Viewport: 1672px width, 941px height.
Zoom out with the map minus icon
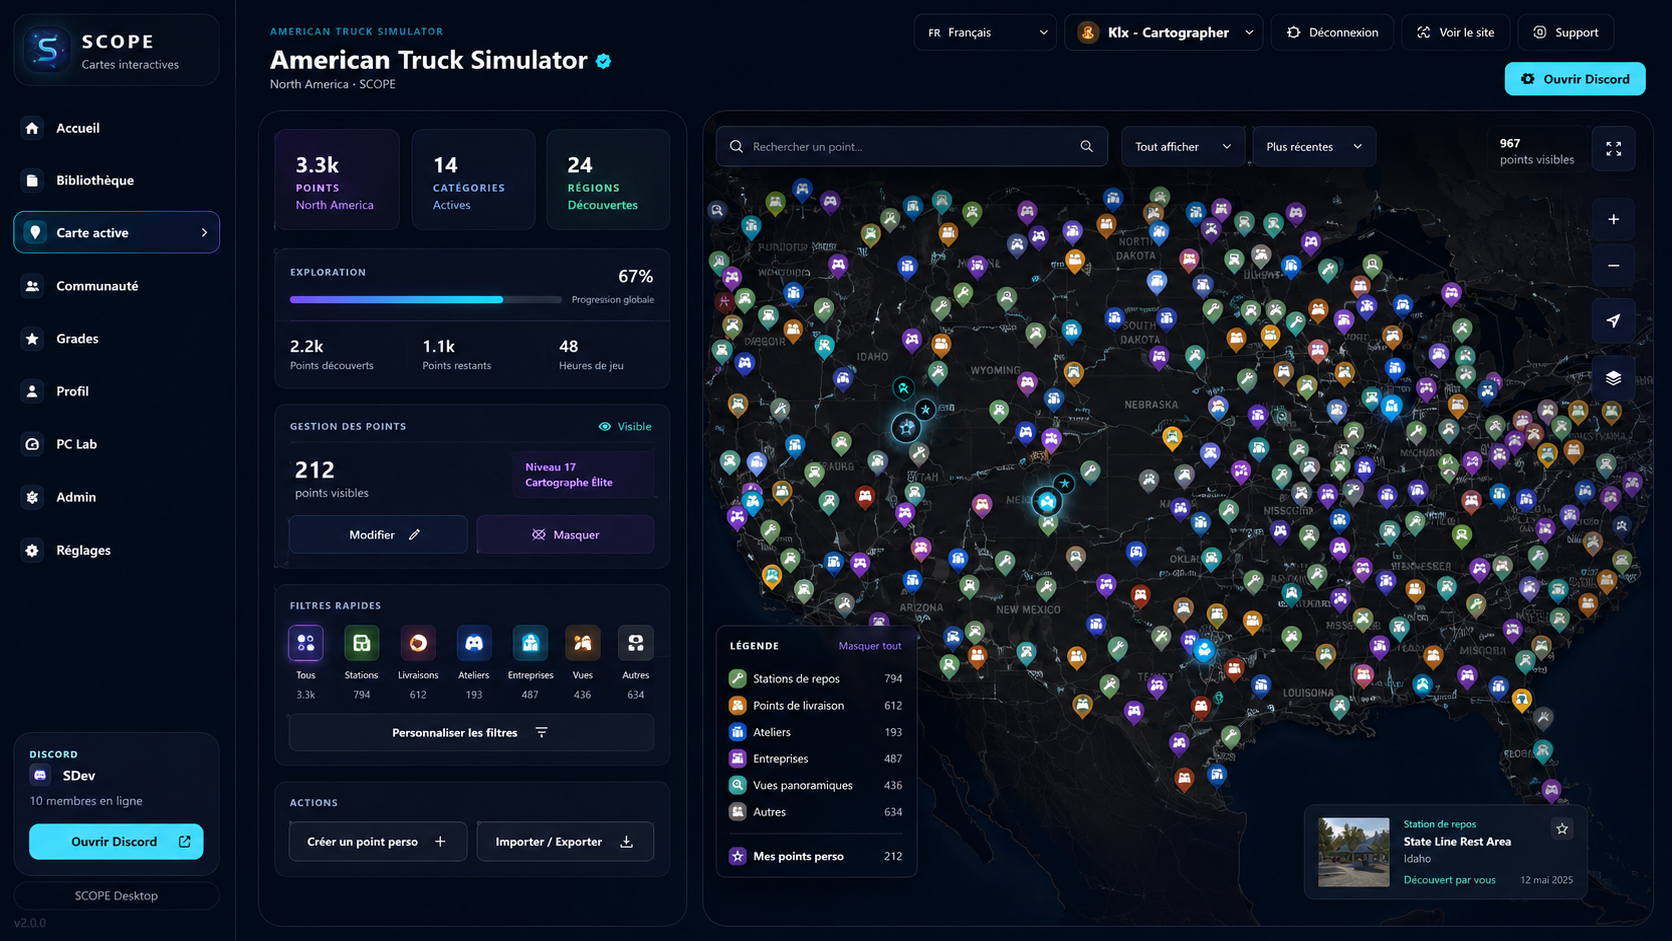coord(1613,266)
